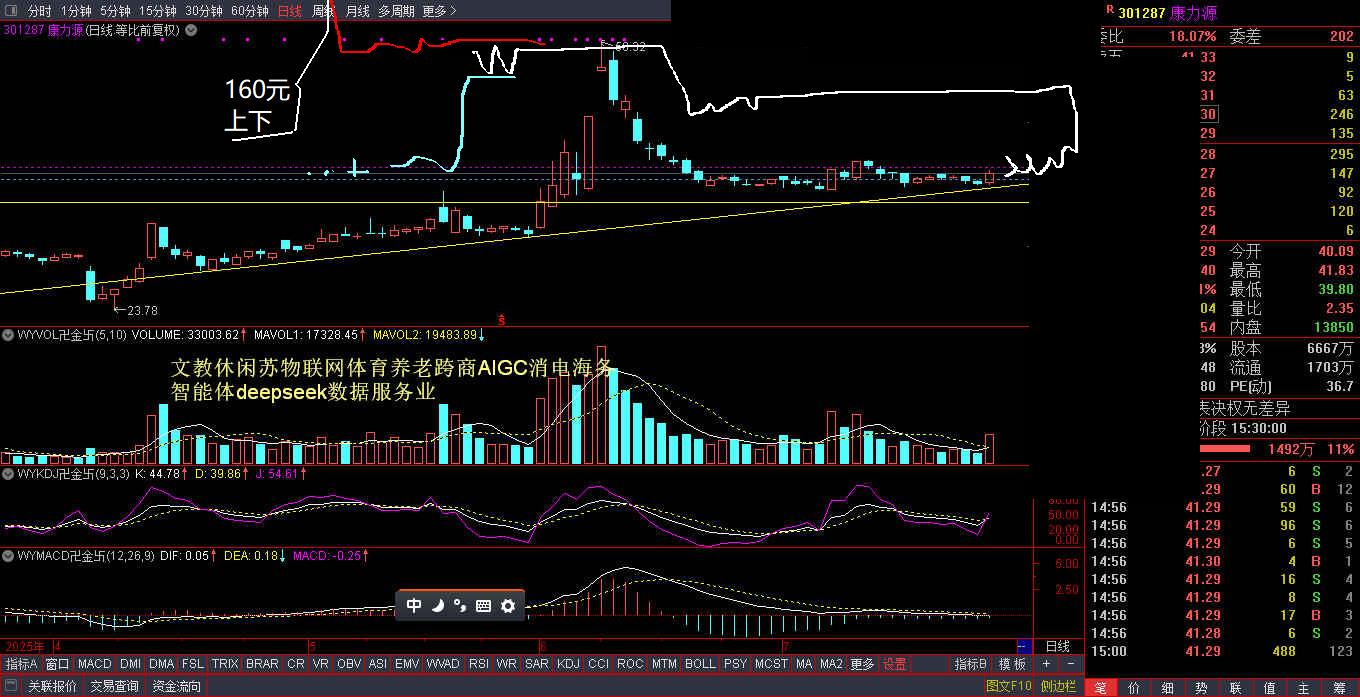Image resolution: width=1360 pixels, height=697 pixels.
Task: Enable the BOLL indicator
Action: [700, 664]
